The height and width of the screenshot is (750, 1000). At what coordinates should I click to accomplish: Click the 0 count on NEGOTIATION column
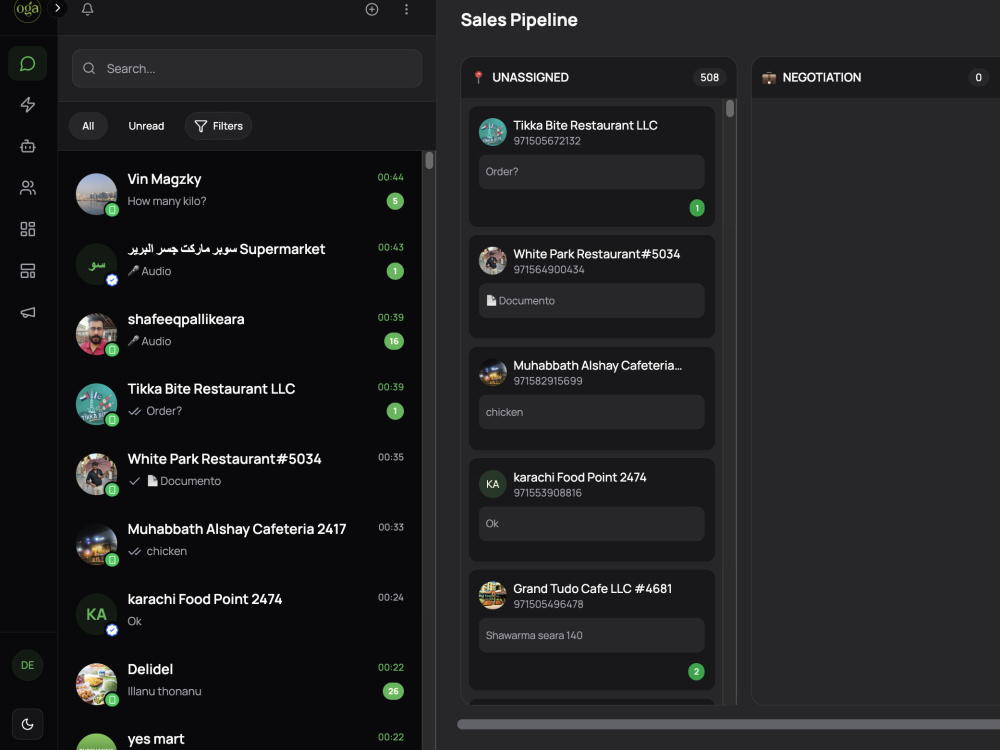click(978, 78)
